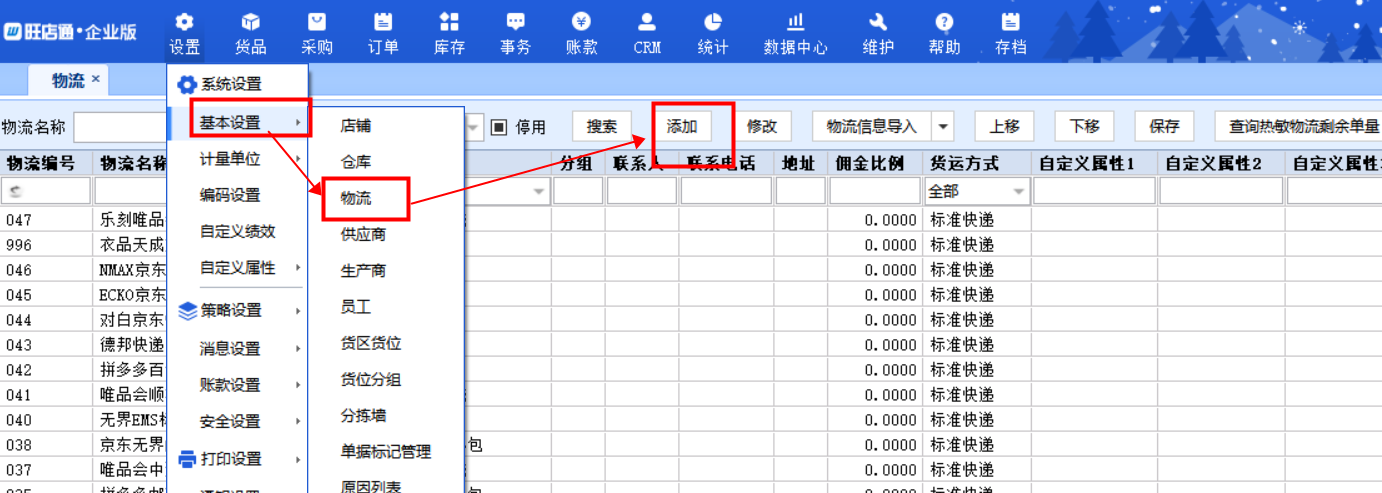Open the 账款 accounts icon
This screenshot has height=493, width=1382.
click(x=581, y=23)
